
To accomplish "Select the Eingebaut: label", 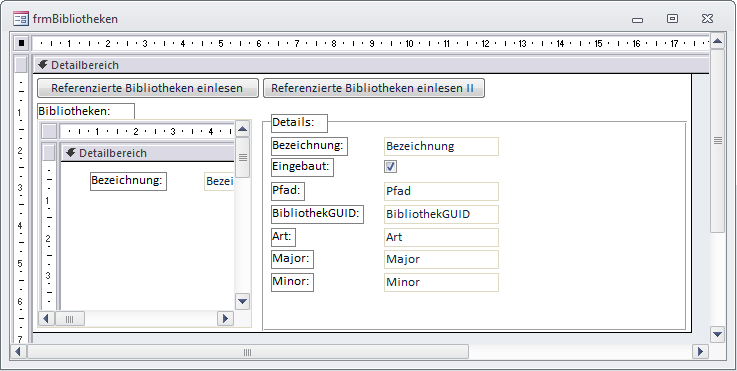I will [302, 167].
